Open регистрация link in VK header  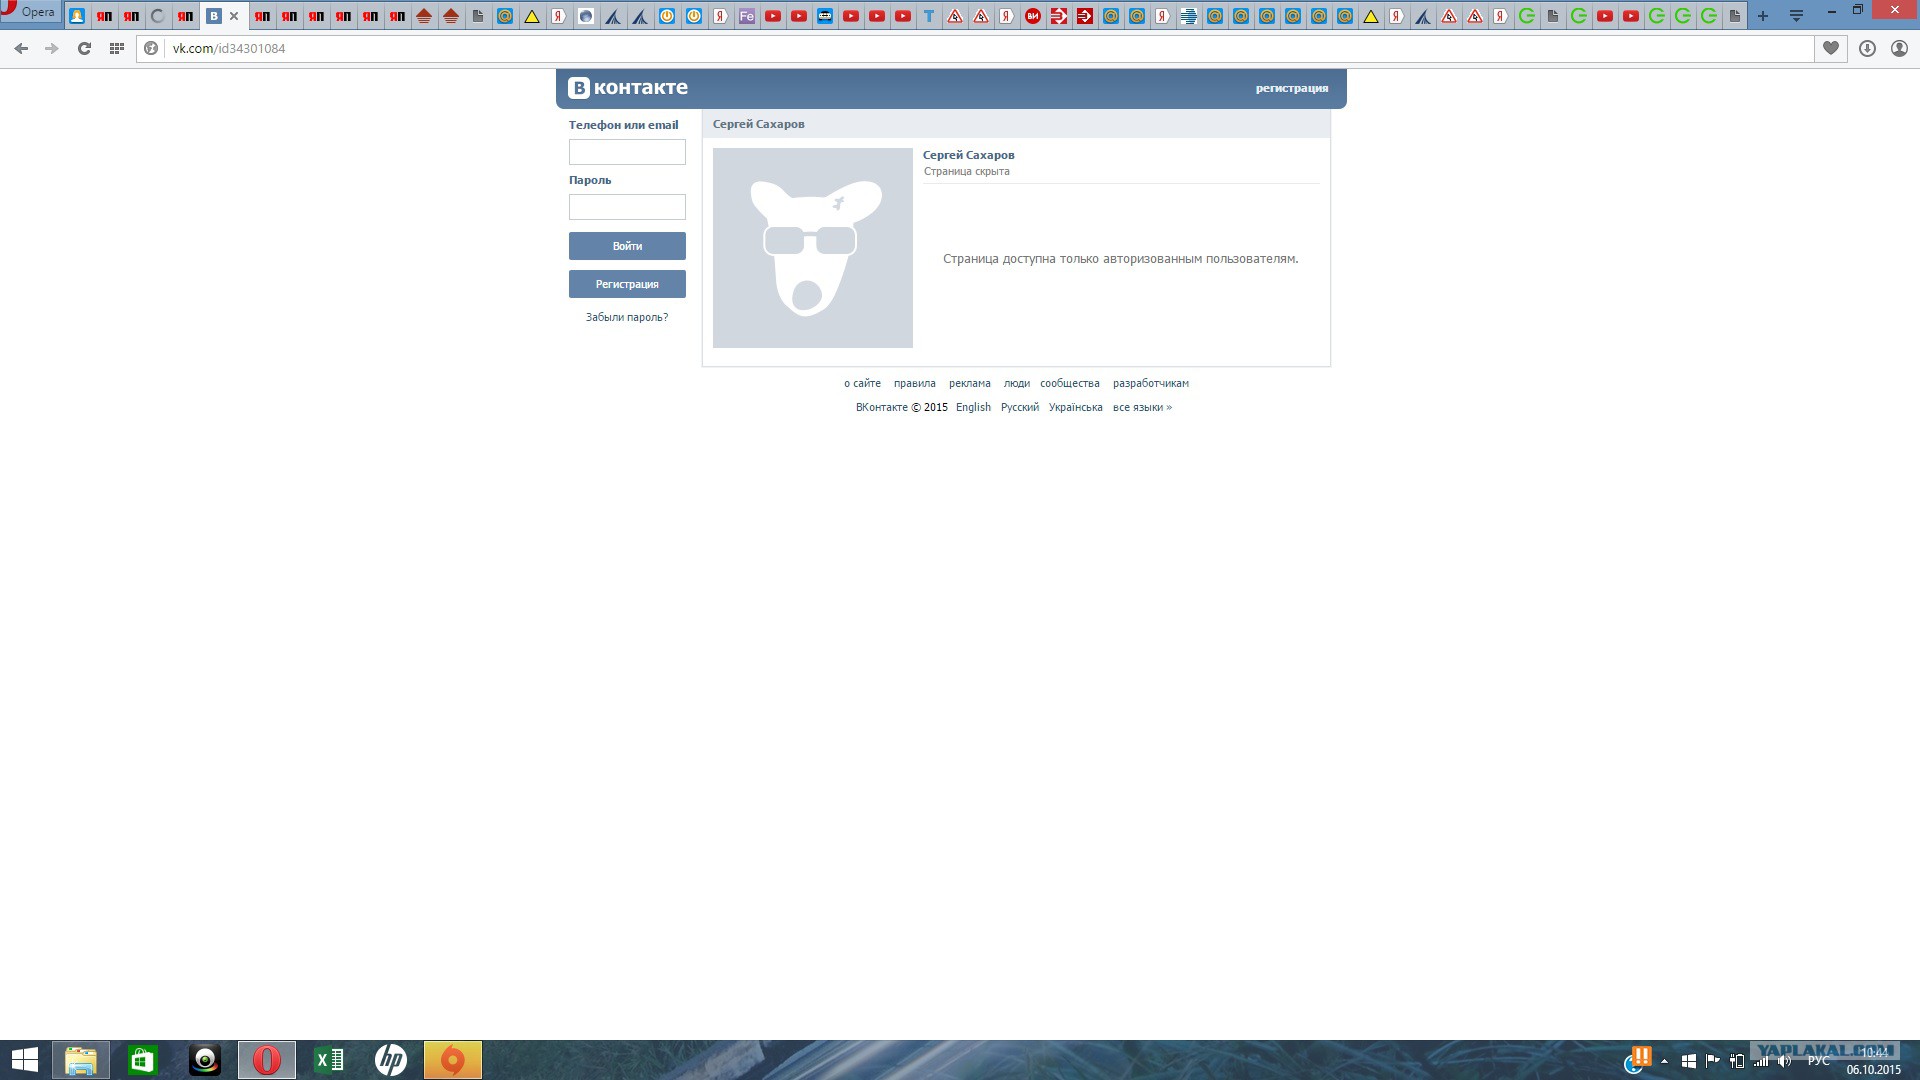coord(1292,88)
